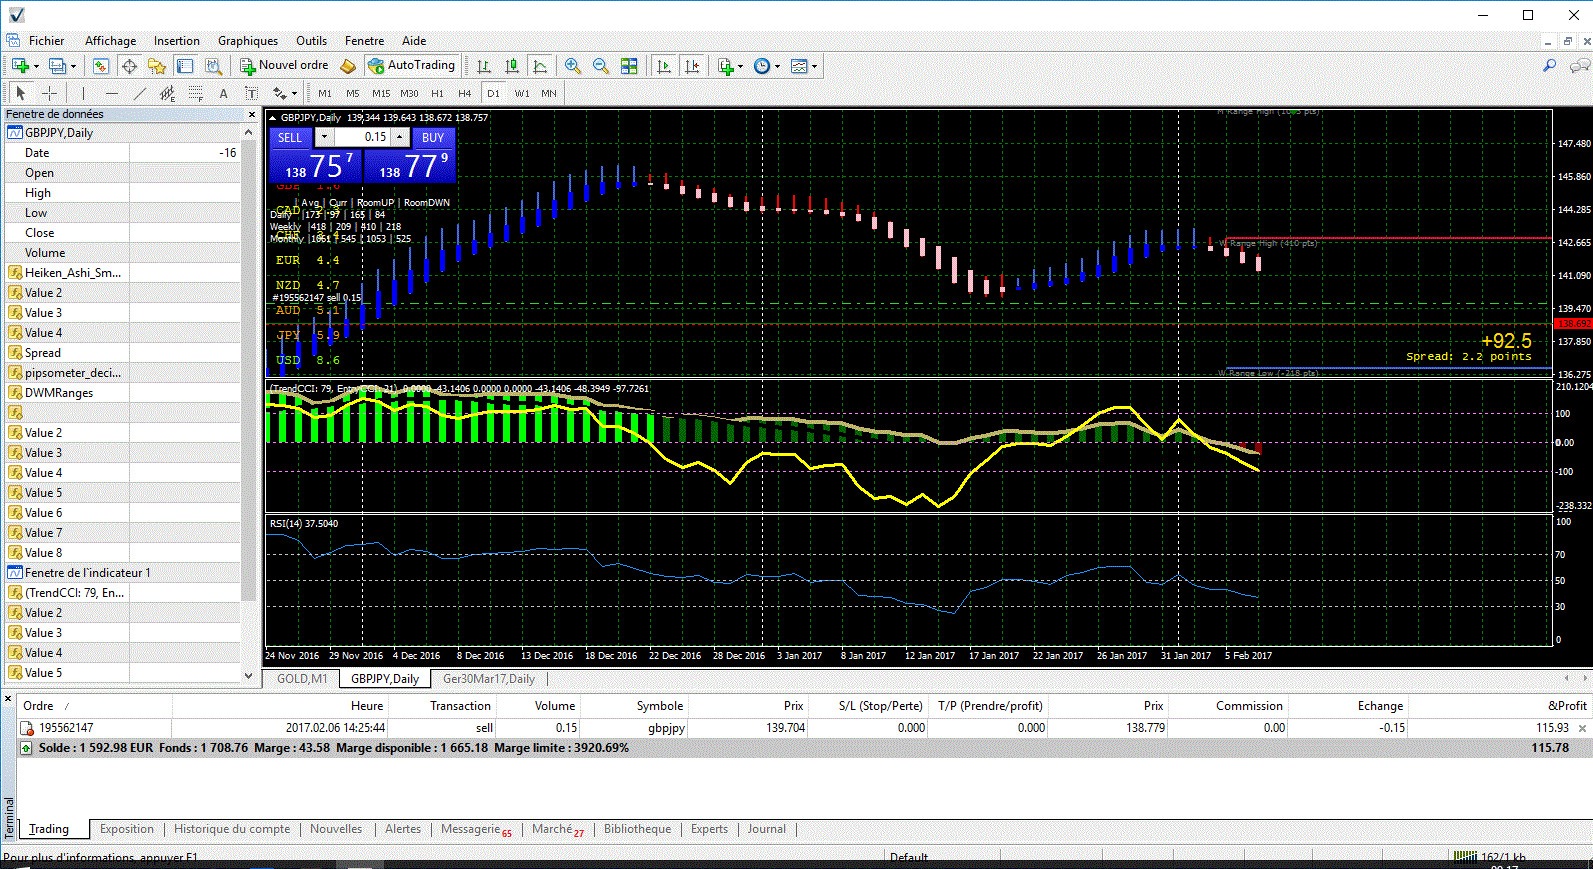Screen dimensions: 1593x869
Task: Click the 0.15 lot volume field
Action: pos(362,137)
